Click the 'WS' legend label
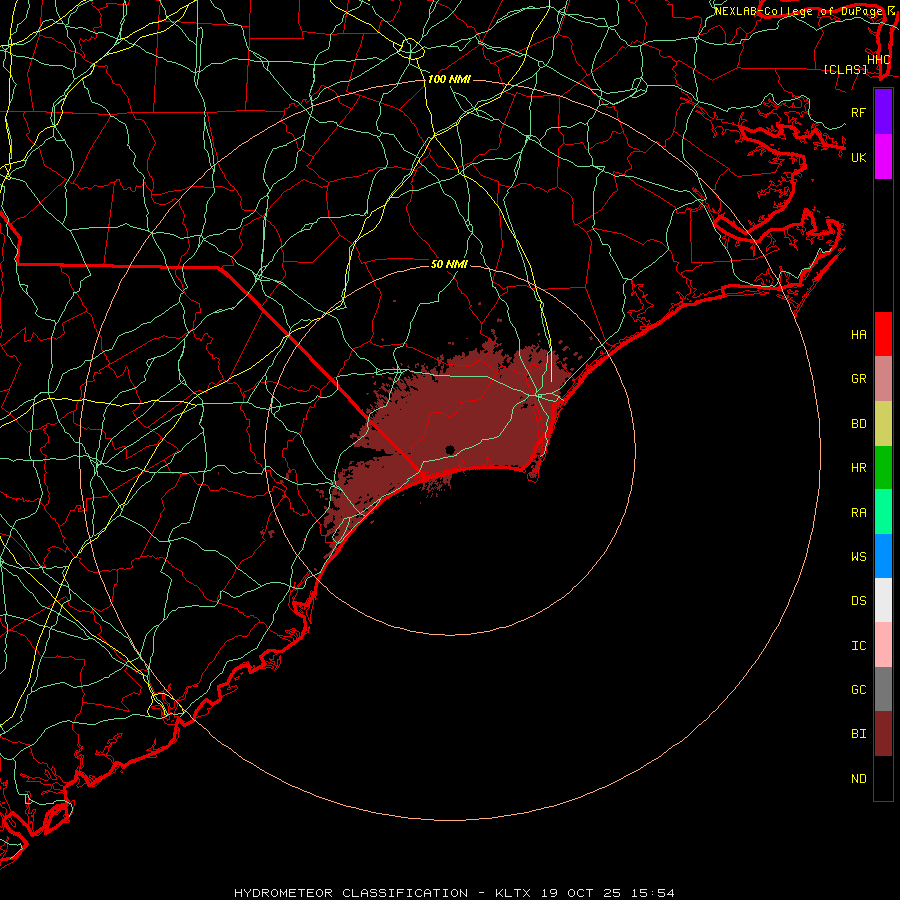The image size is (900, 900). point(859,556)
